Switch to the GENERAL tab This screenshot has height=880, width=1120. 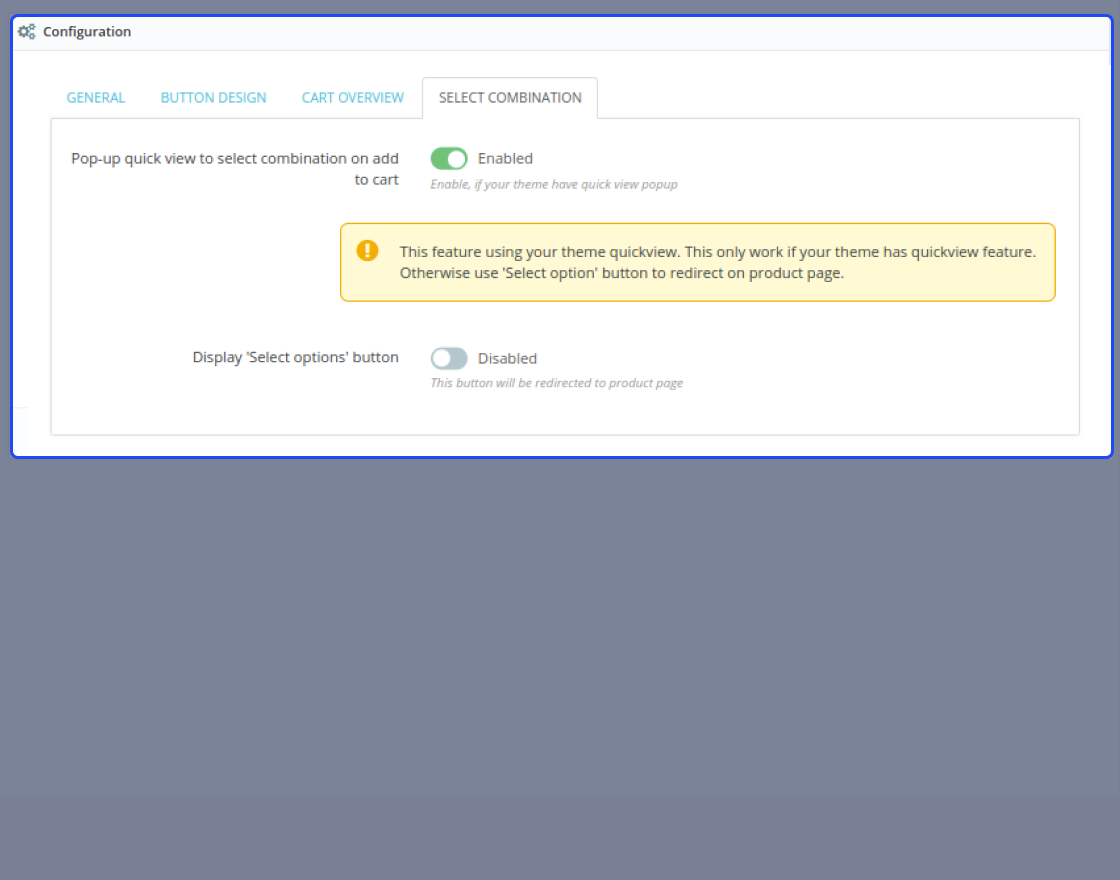click(96, 98)
